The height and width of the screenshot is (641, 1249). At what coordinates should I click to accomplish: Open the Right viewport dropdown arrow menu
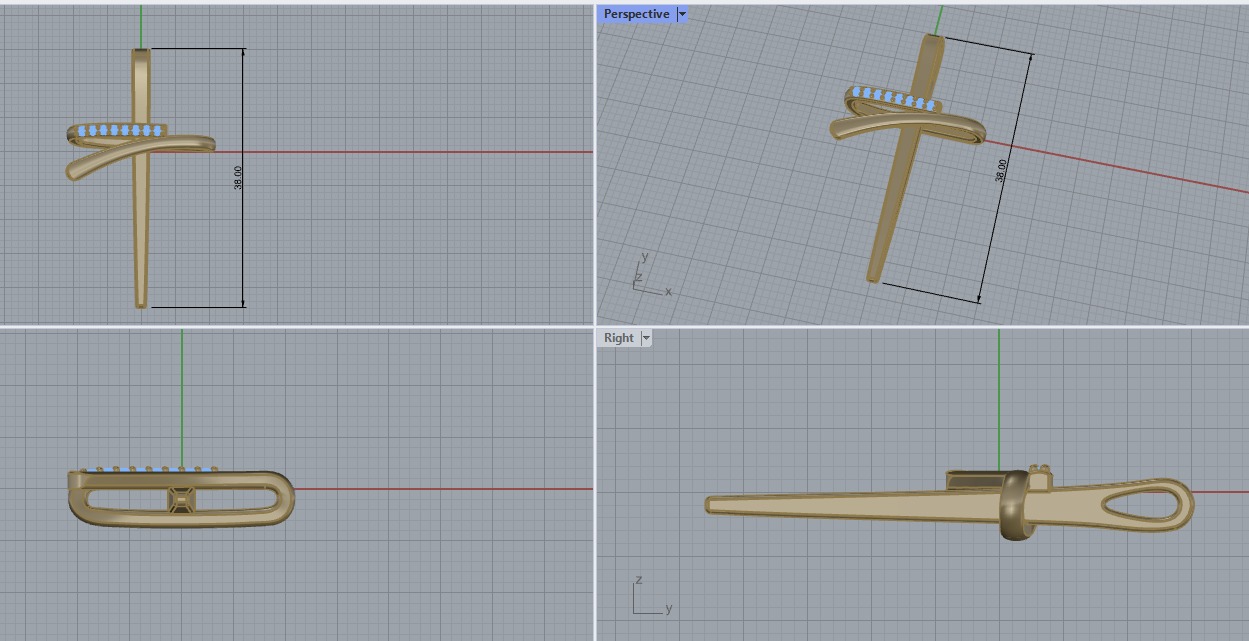[x=646, y=338]
